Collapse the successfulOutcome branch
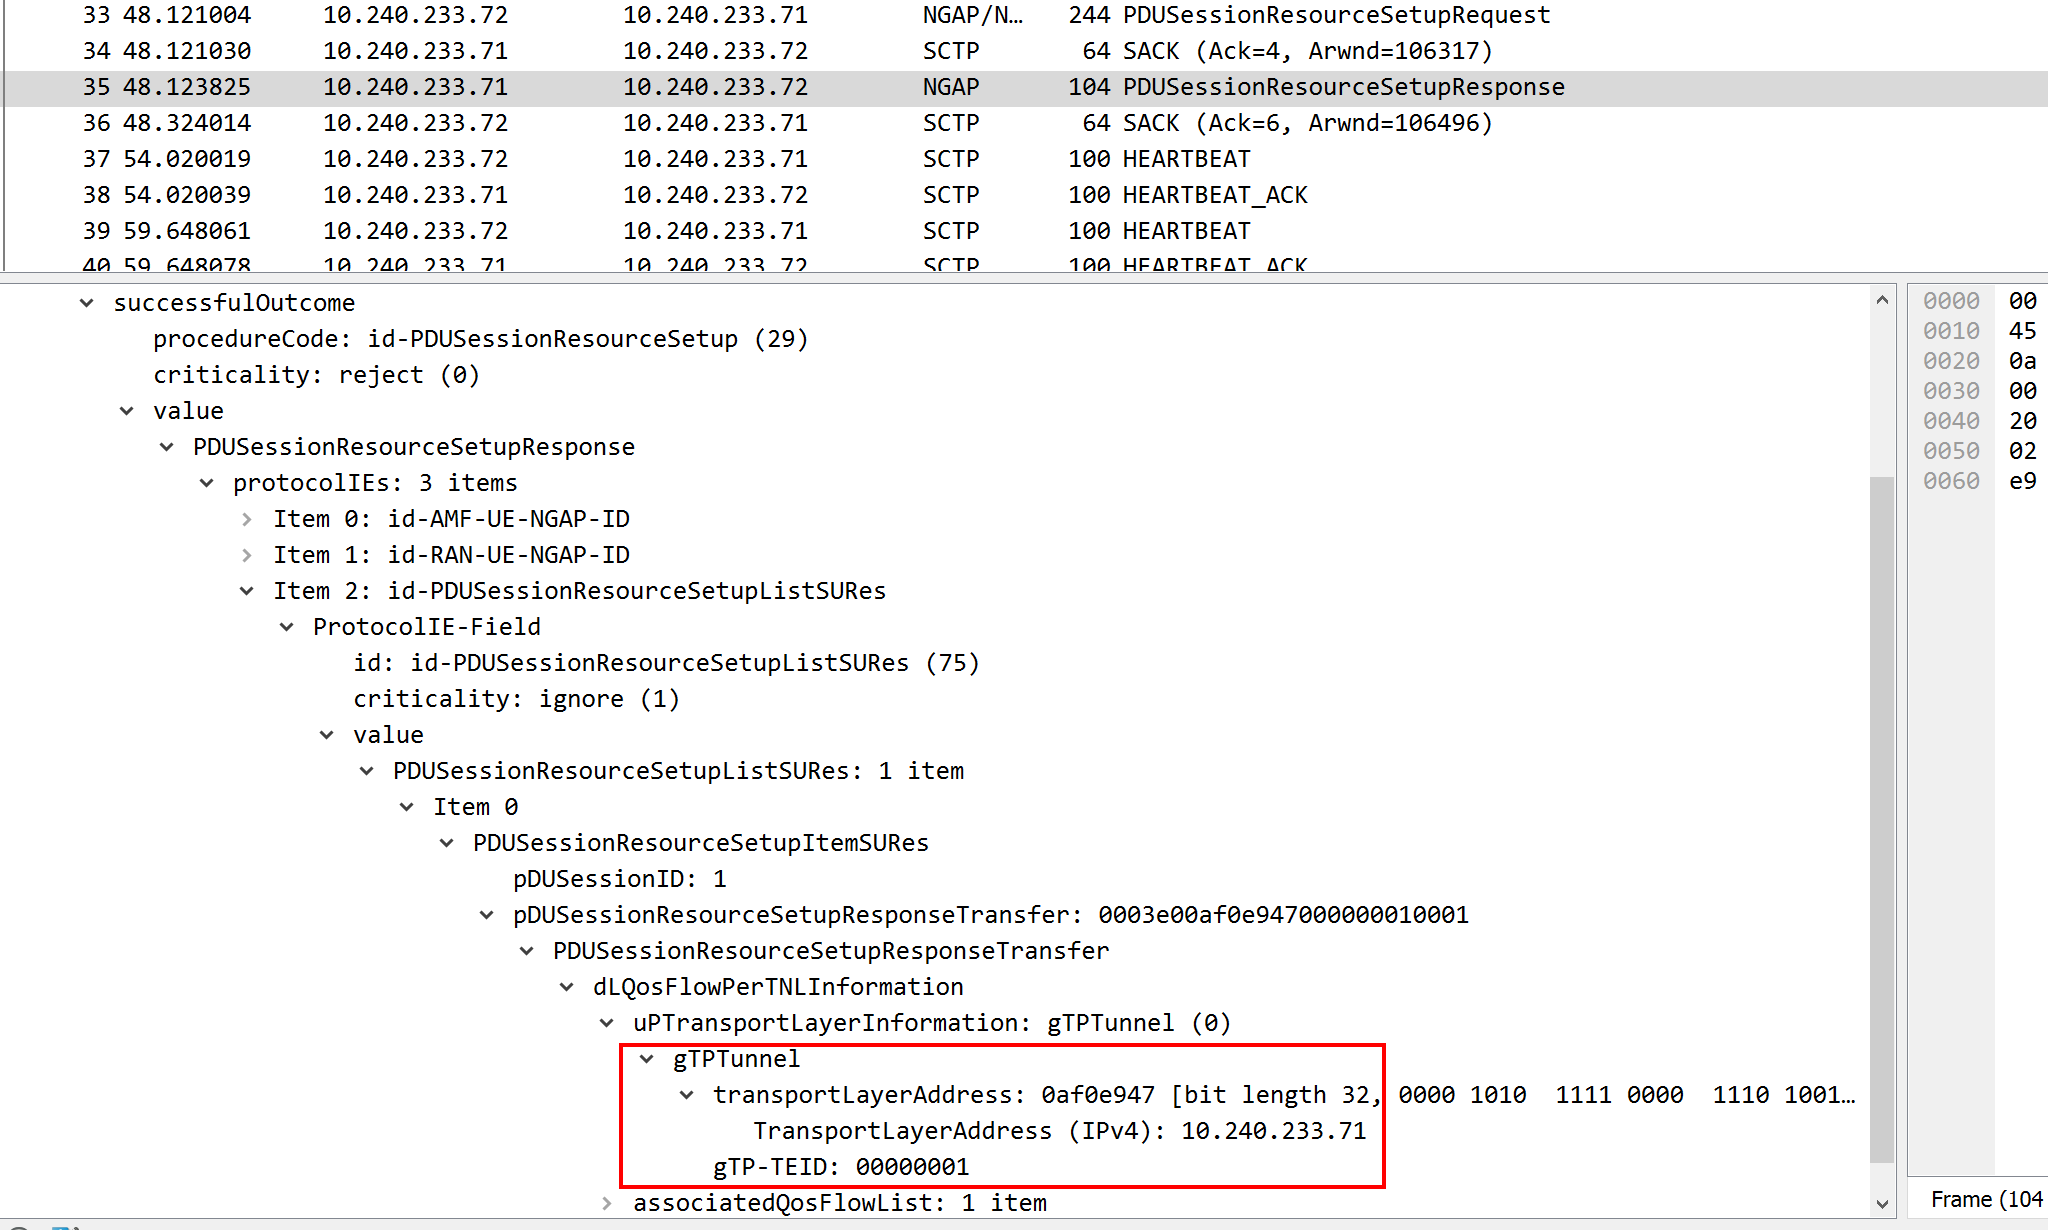Viewport: 2048px width, 1230px height. tap(86, 302)
